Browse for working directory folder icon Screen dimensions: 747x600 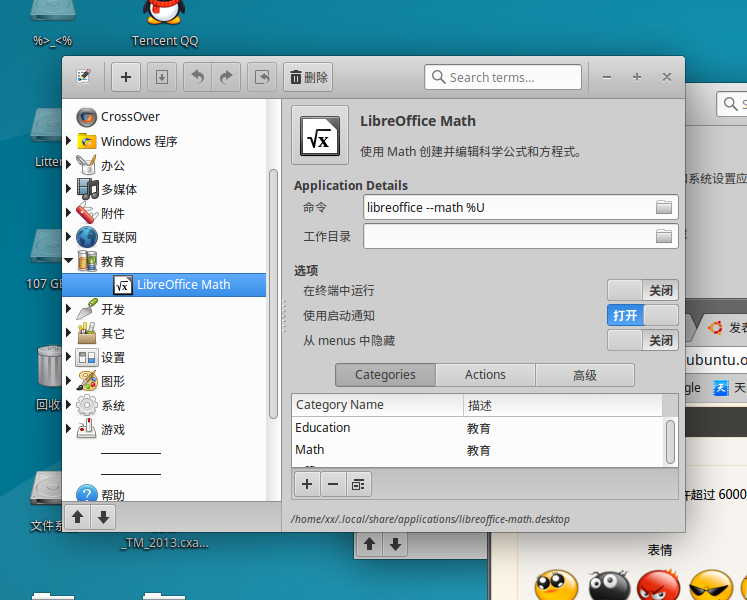point(664,236)
